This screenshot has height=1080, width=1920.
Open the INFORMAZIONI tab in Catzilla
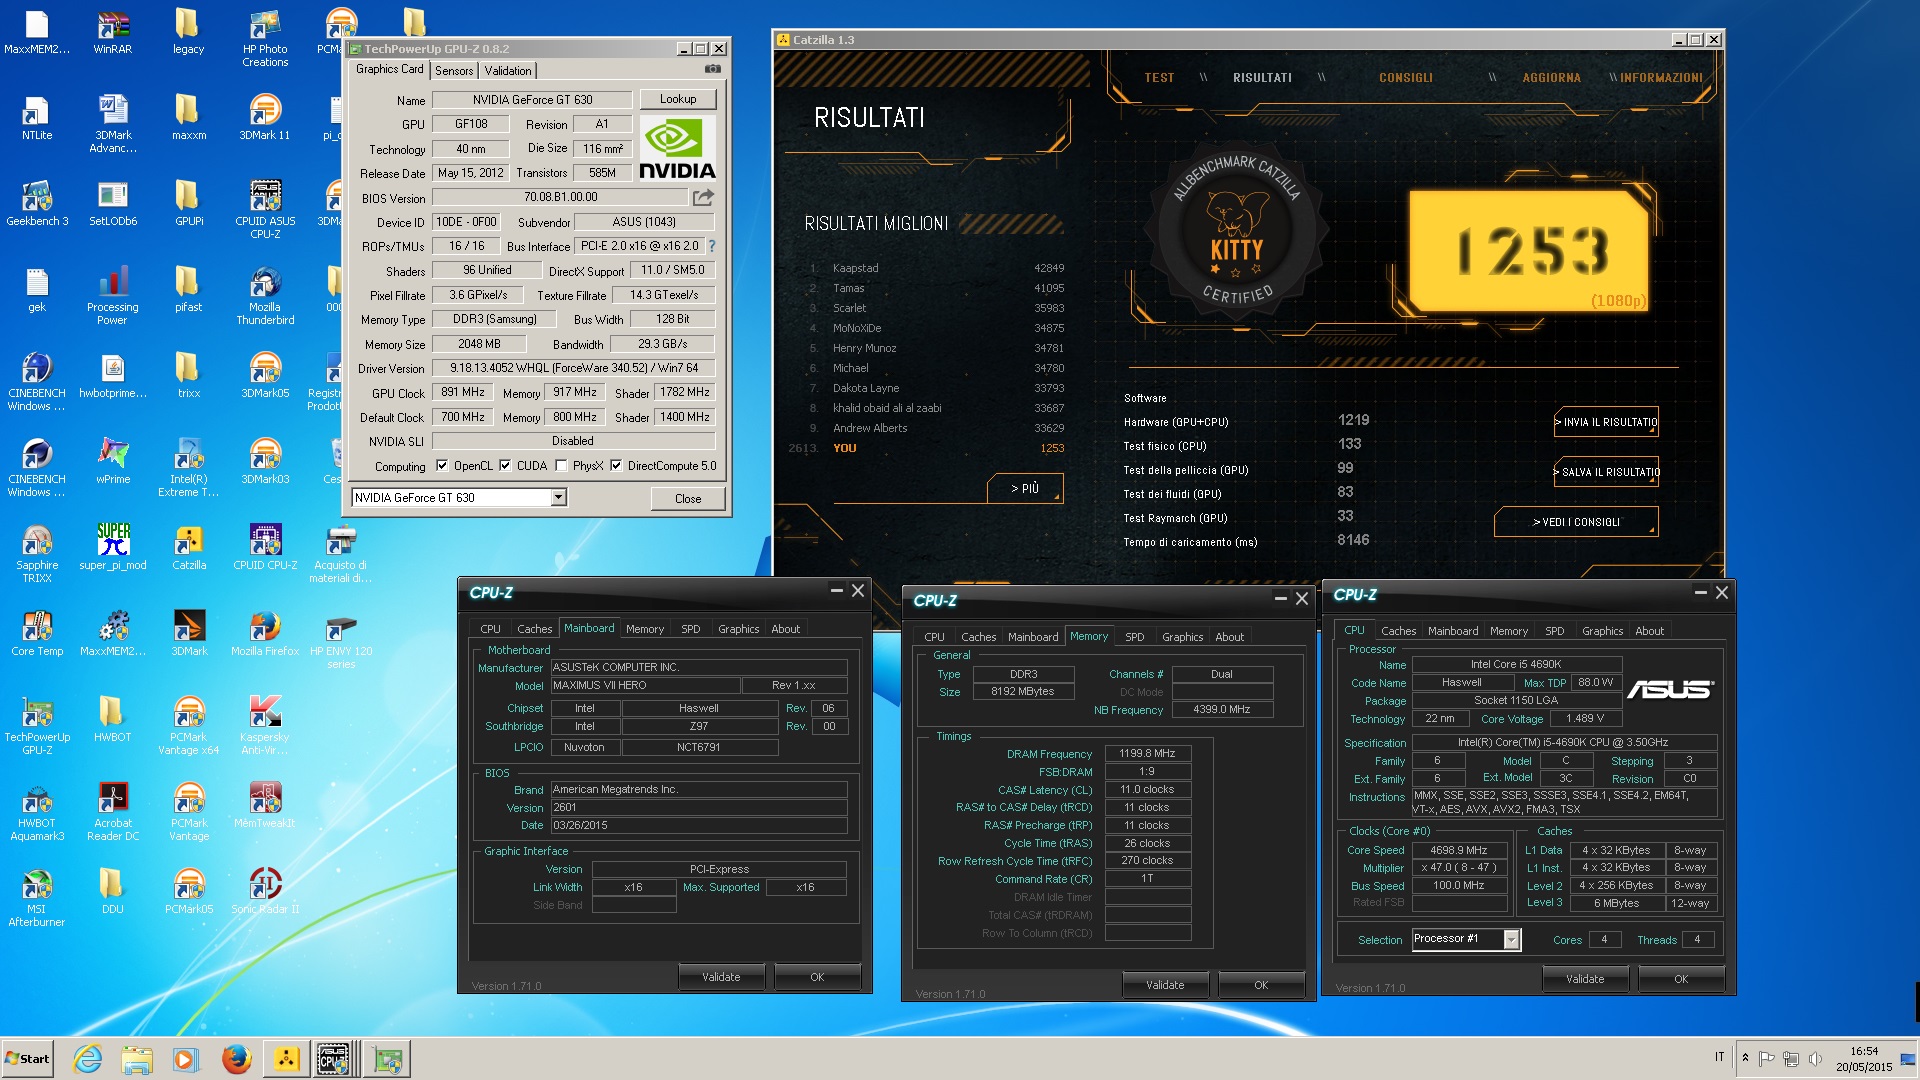pos(1661,78)
